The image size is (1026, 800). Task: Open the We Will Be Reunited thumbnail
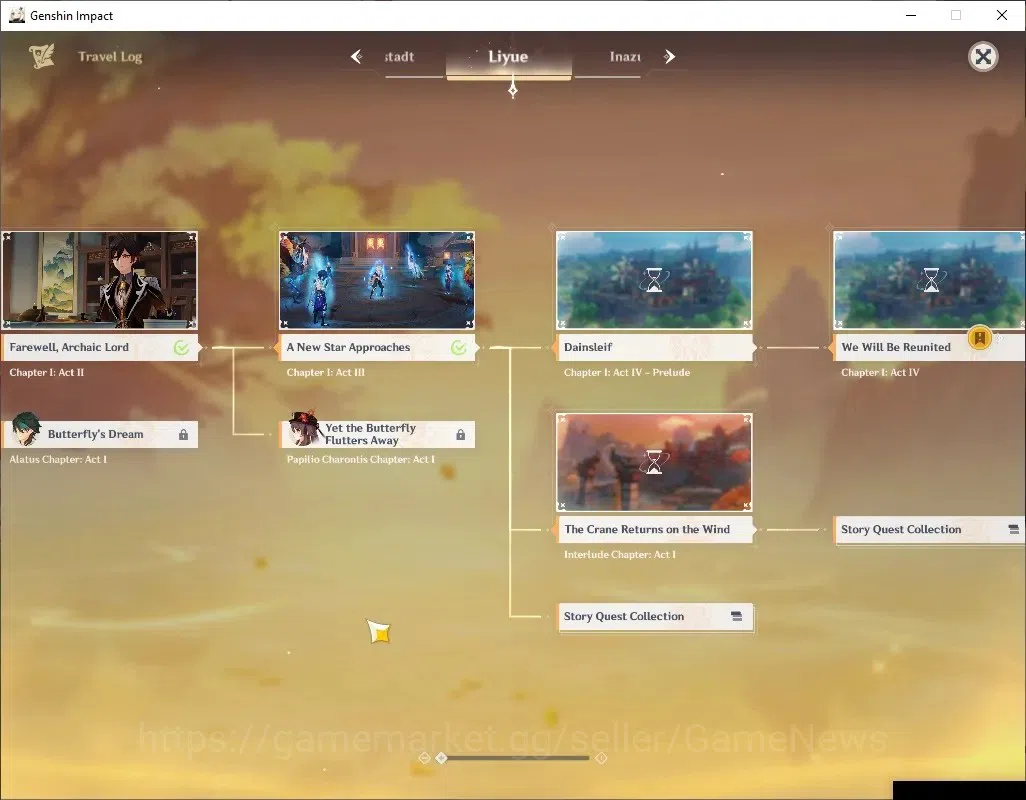coord(930,280)
